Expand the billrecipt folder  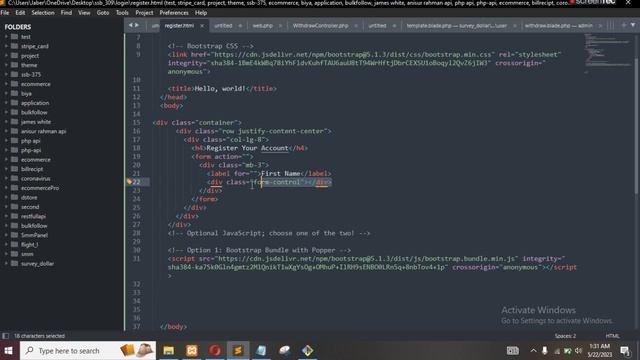pyautogui.click(x=6, y=169)
